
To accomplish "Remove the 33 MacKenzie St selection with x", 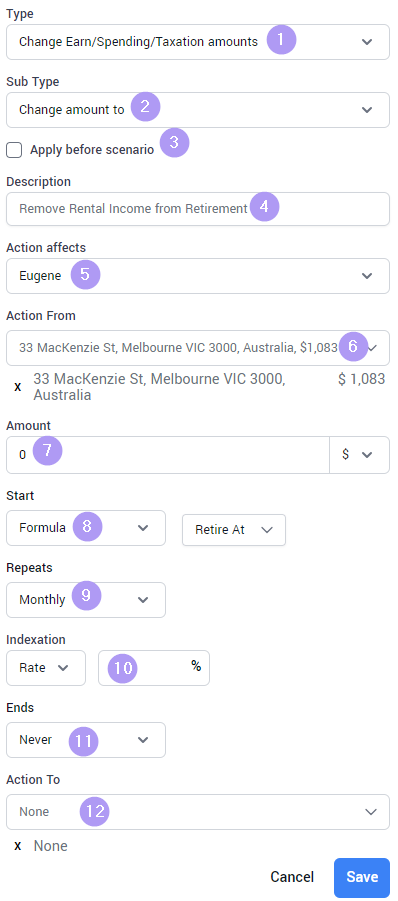I will pos(18,387).
